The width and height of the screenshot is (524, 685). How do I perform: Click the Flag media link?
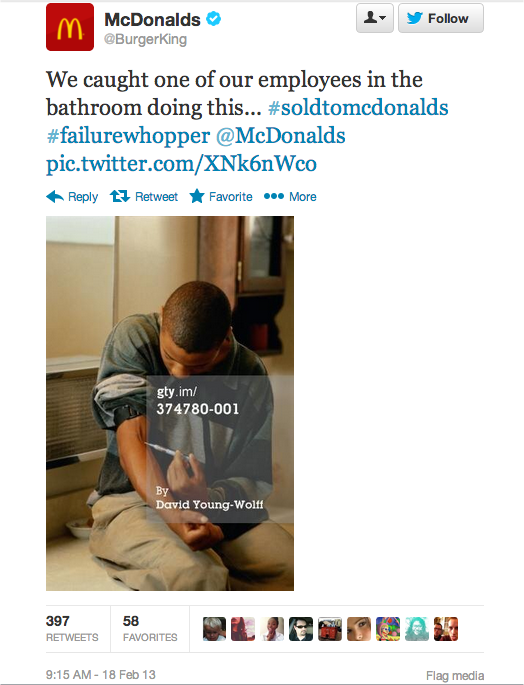[x=455, y=675]
